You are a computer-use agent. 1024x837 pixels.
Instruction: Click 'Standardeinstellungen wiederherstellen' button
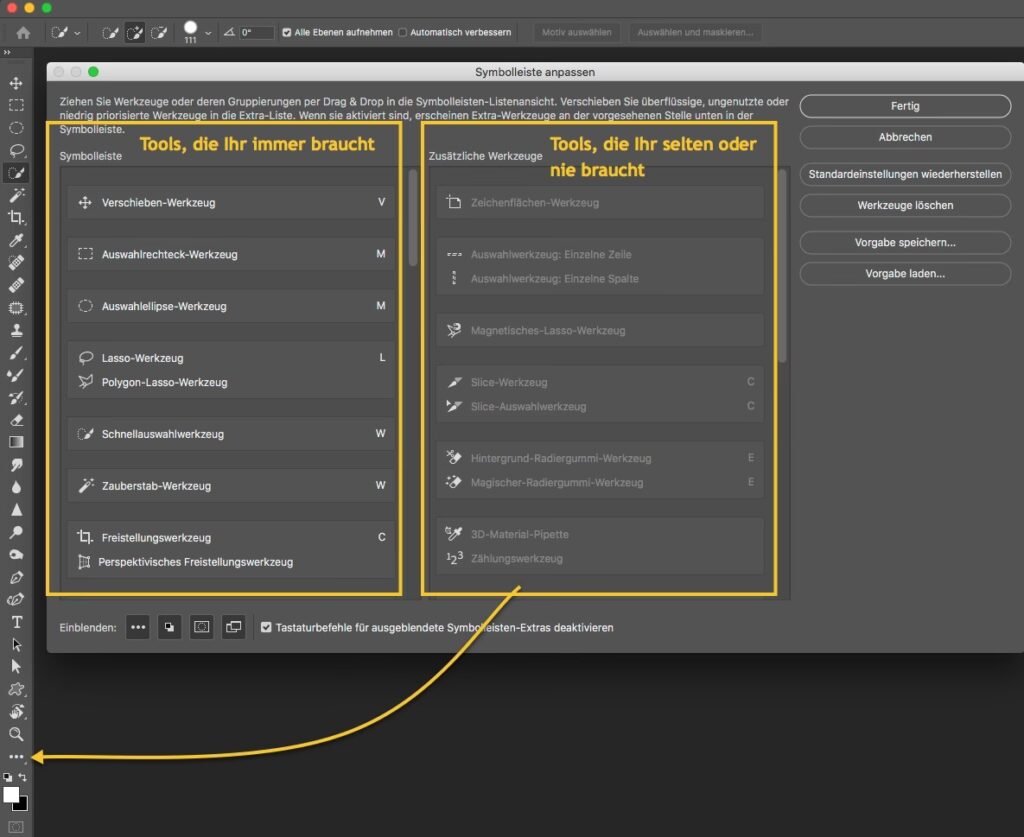click(x=904, y=174)
